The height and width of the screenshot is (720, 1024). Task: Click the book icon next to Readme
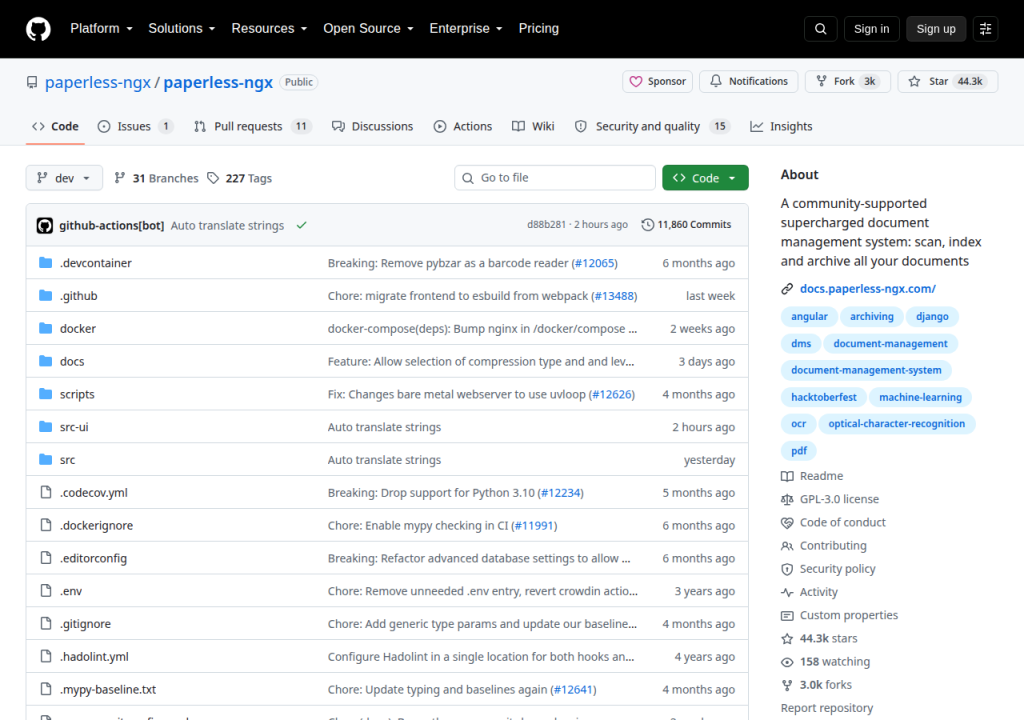point(787,476)
